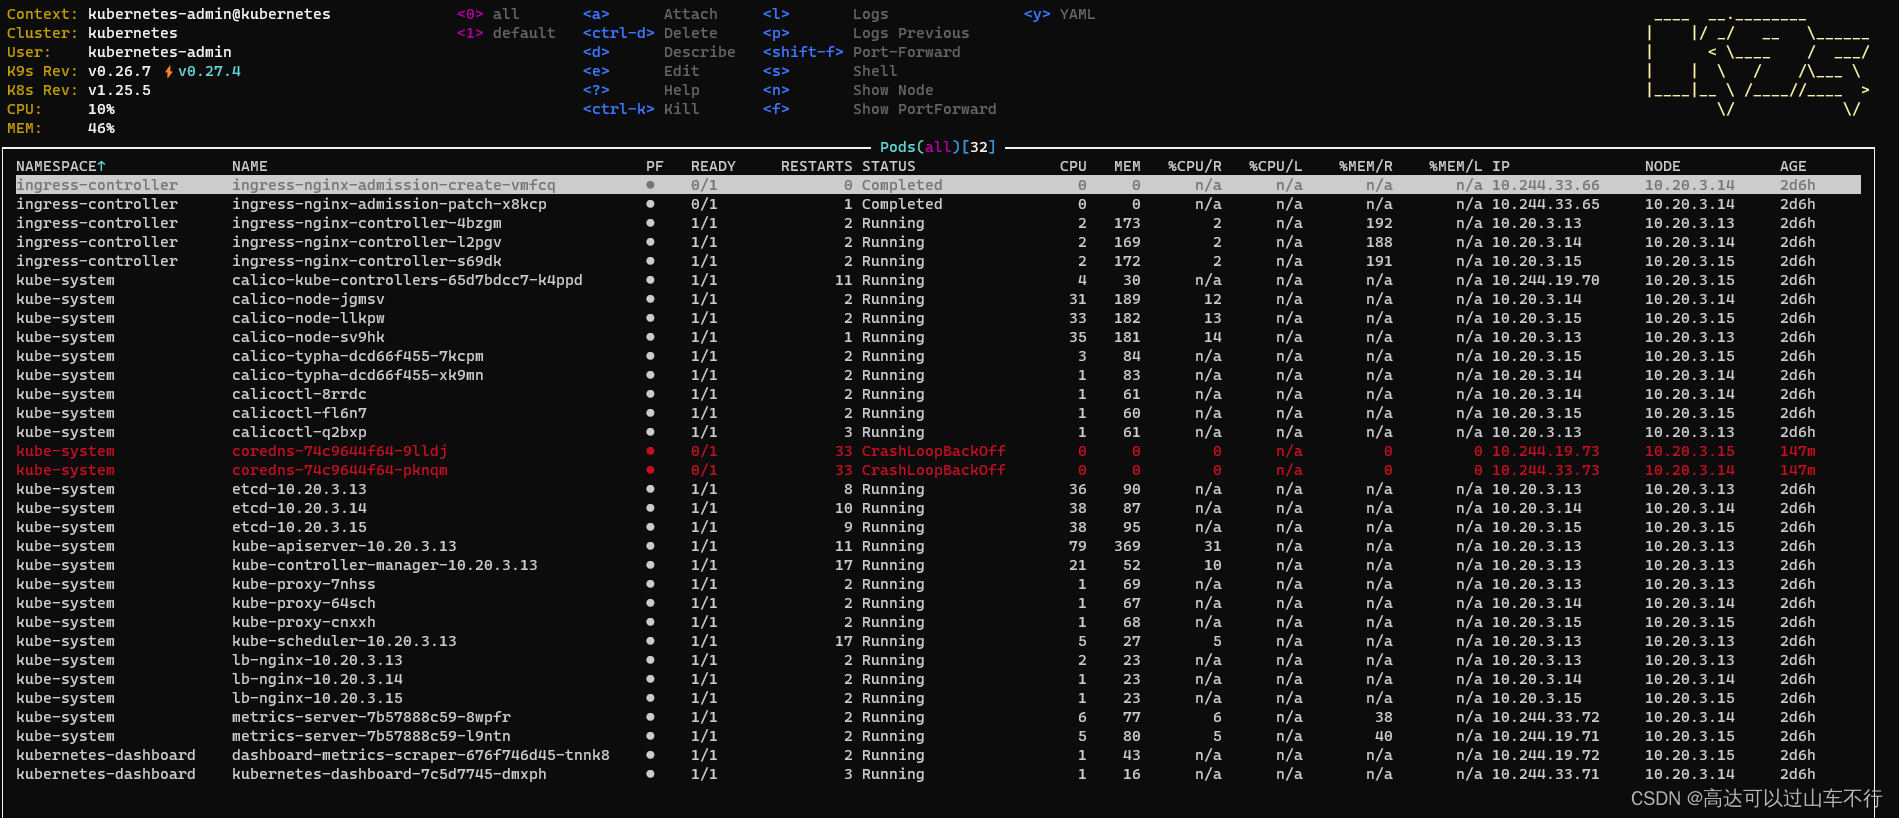Select calico-node-jgmsv pod
1899x818 pixels.
pos(938,299)
